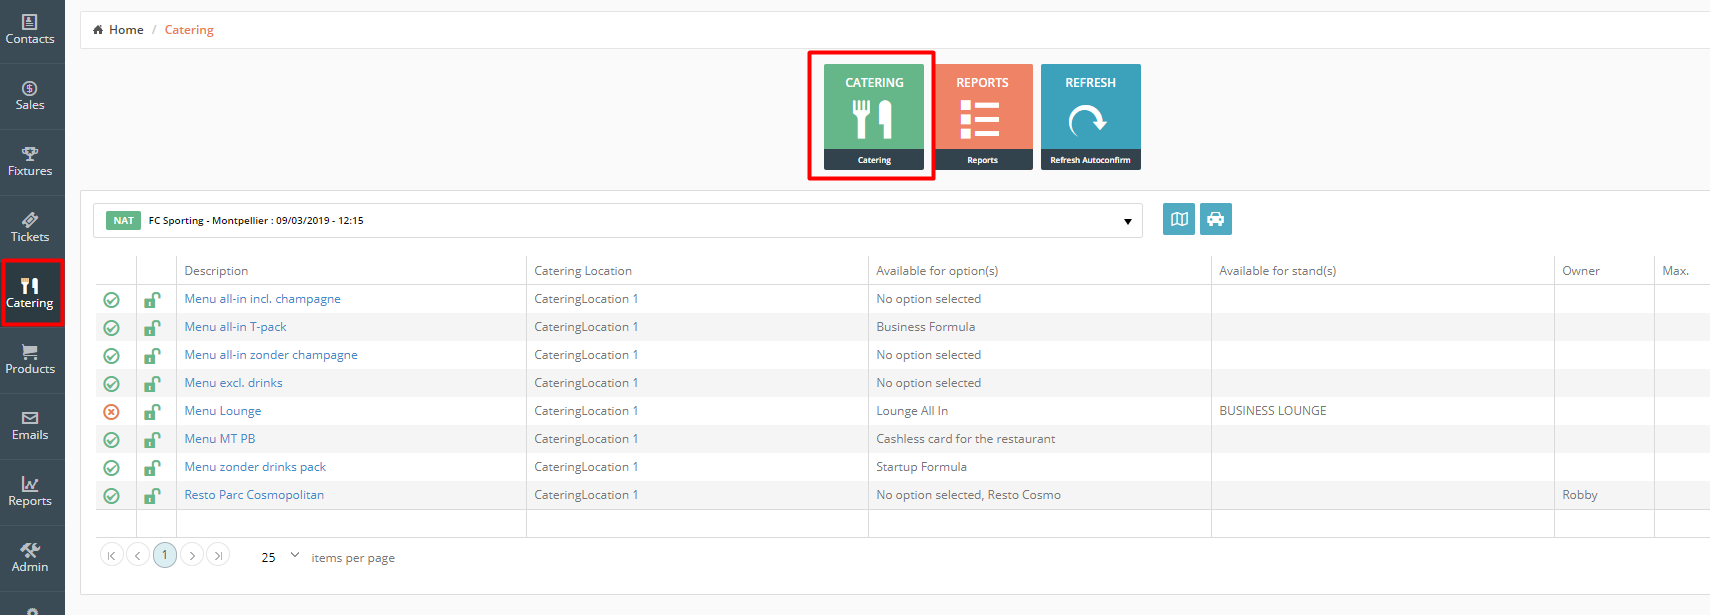
Task: Click lock icon for Menu all-in incl. champagne
Action: [x=152, y=299]
